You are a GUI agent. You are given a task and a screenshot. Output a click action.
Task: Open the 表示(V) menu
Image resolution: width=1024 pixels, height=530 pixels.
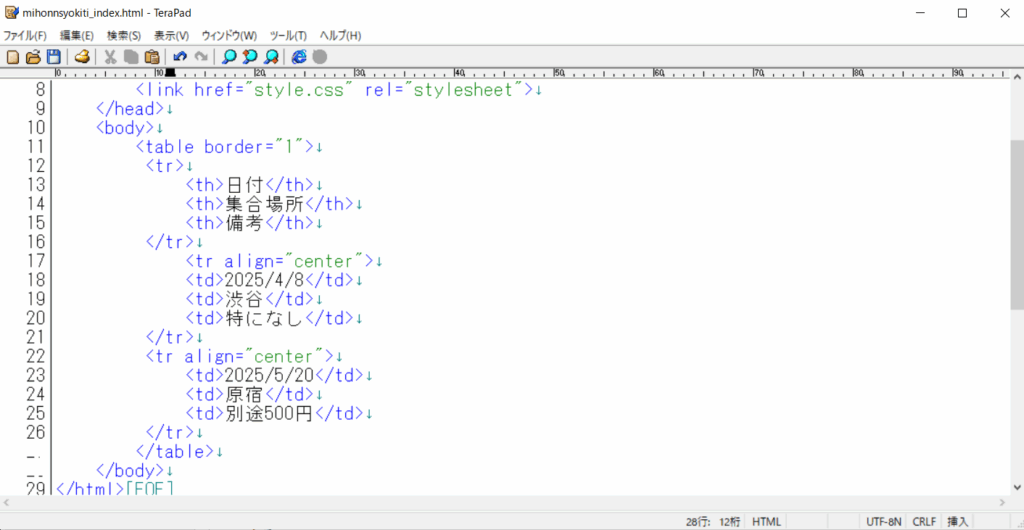(x=171, y=35)
